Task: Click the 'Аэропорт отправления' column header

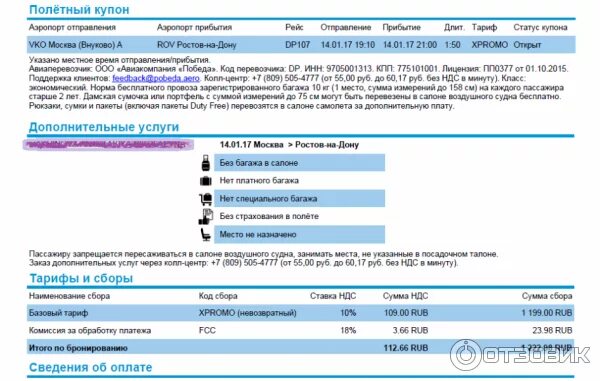Action: (72, 27)
